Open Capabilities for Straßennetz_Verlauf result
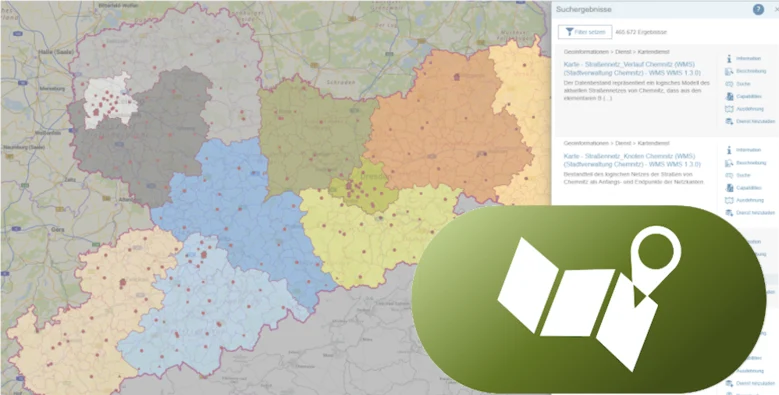The image size is (779, 395). [x=744, y=96]
